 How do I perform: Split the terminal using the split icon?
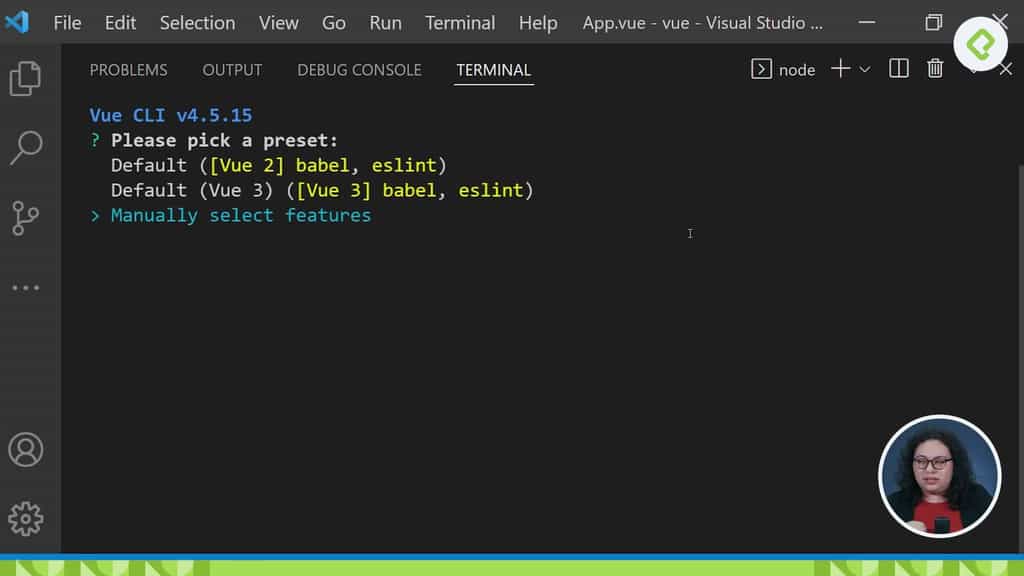[x=898, y=68]
